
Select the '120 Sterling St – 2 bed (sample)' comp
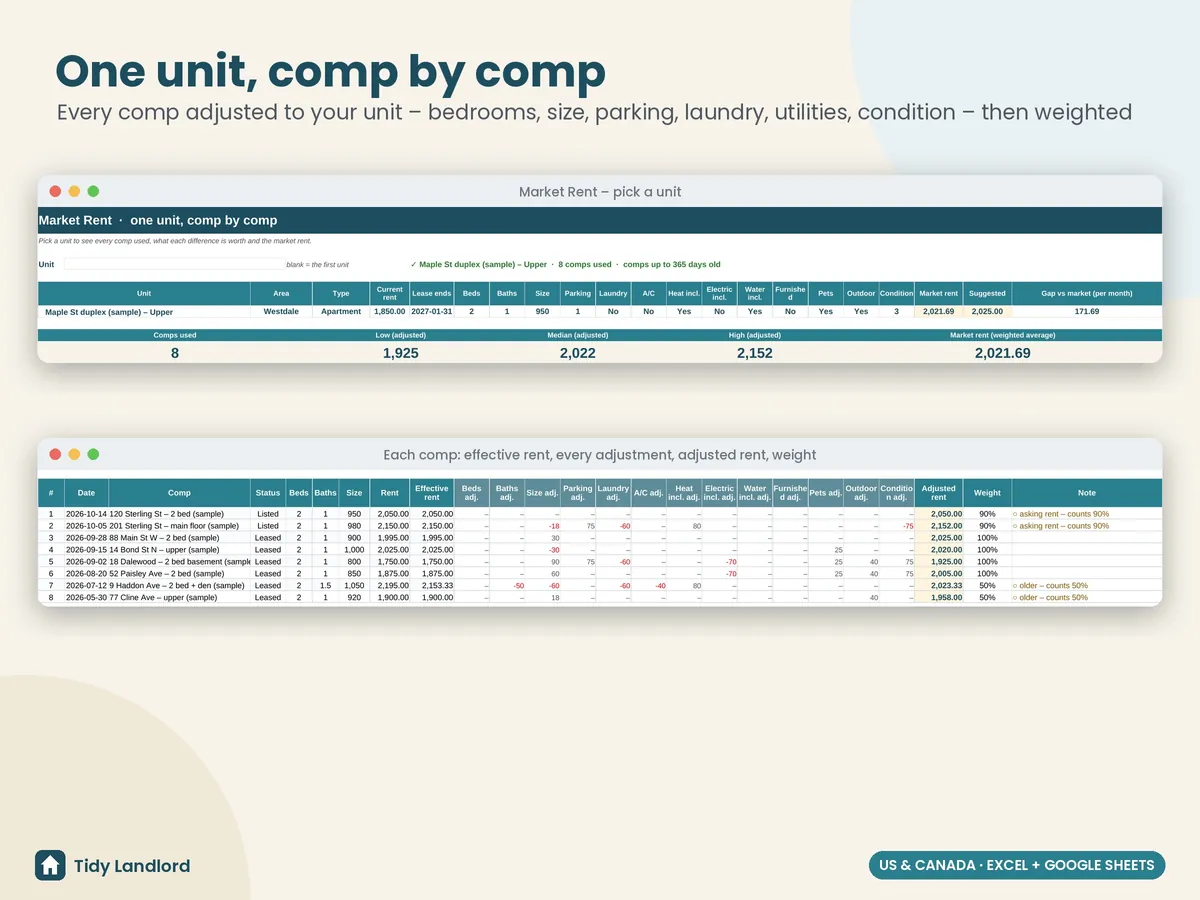coord(180,513)
